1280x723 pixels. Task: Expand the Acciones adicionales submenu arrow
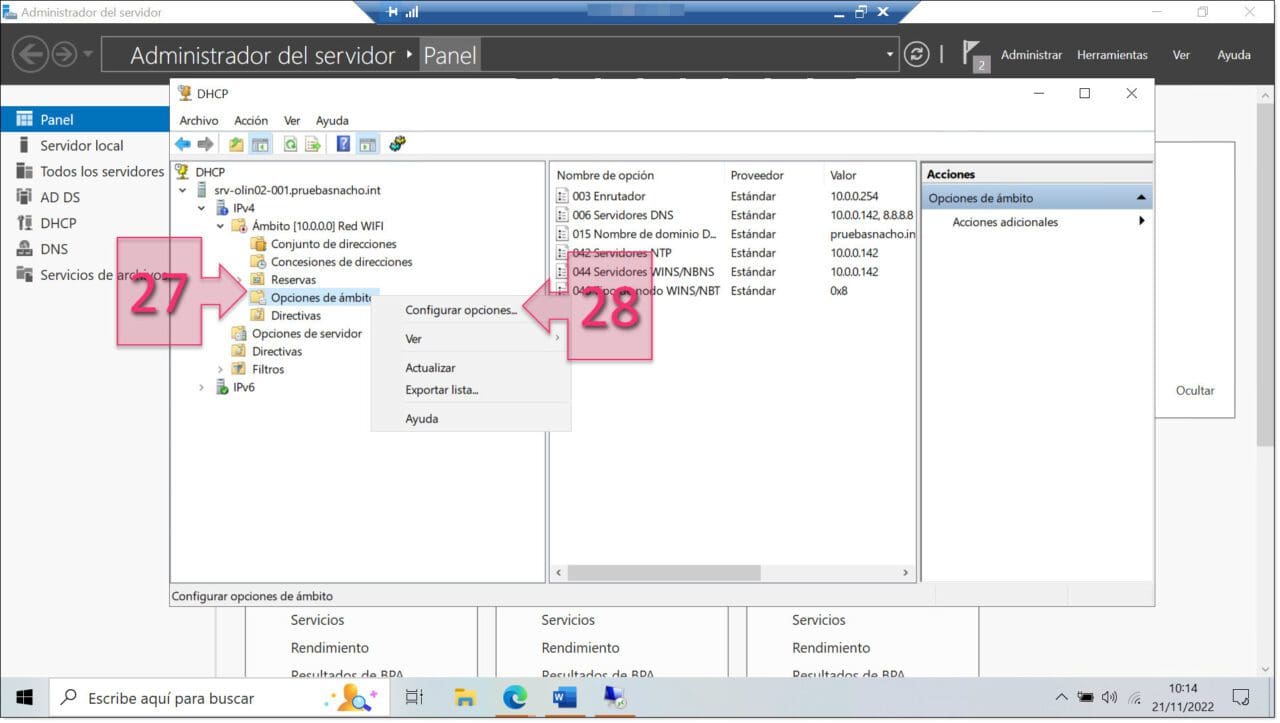(x=1141, y=222)
